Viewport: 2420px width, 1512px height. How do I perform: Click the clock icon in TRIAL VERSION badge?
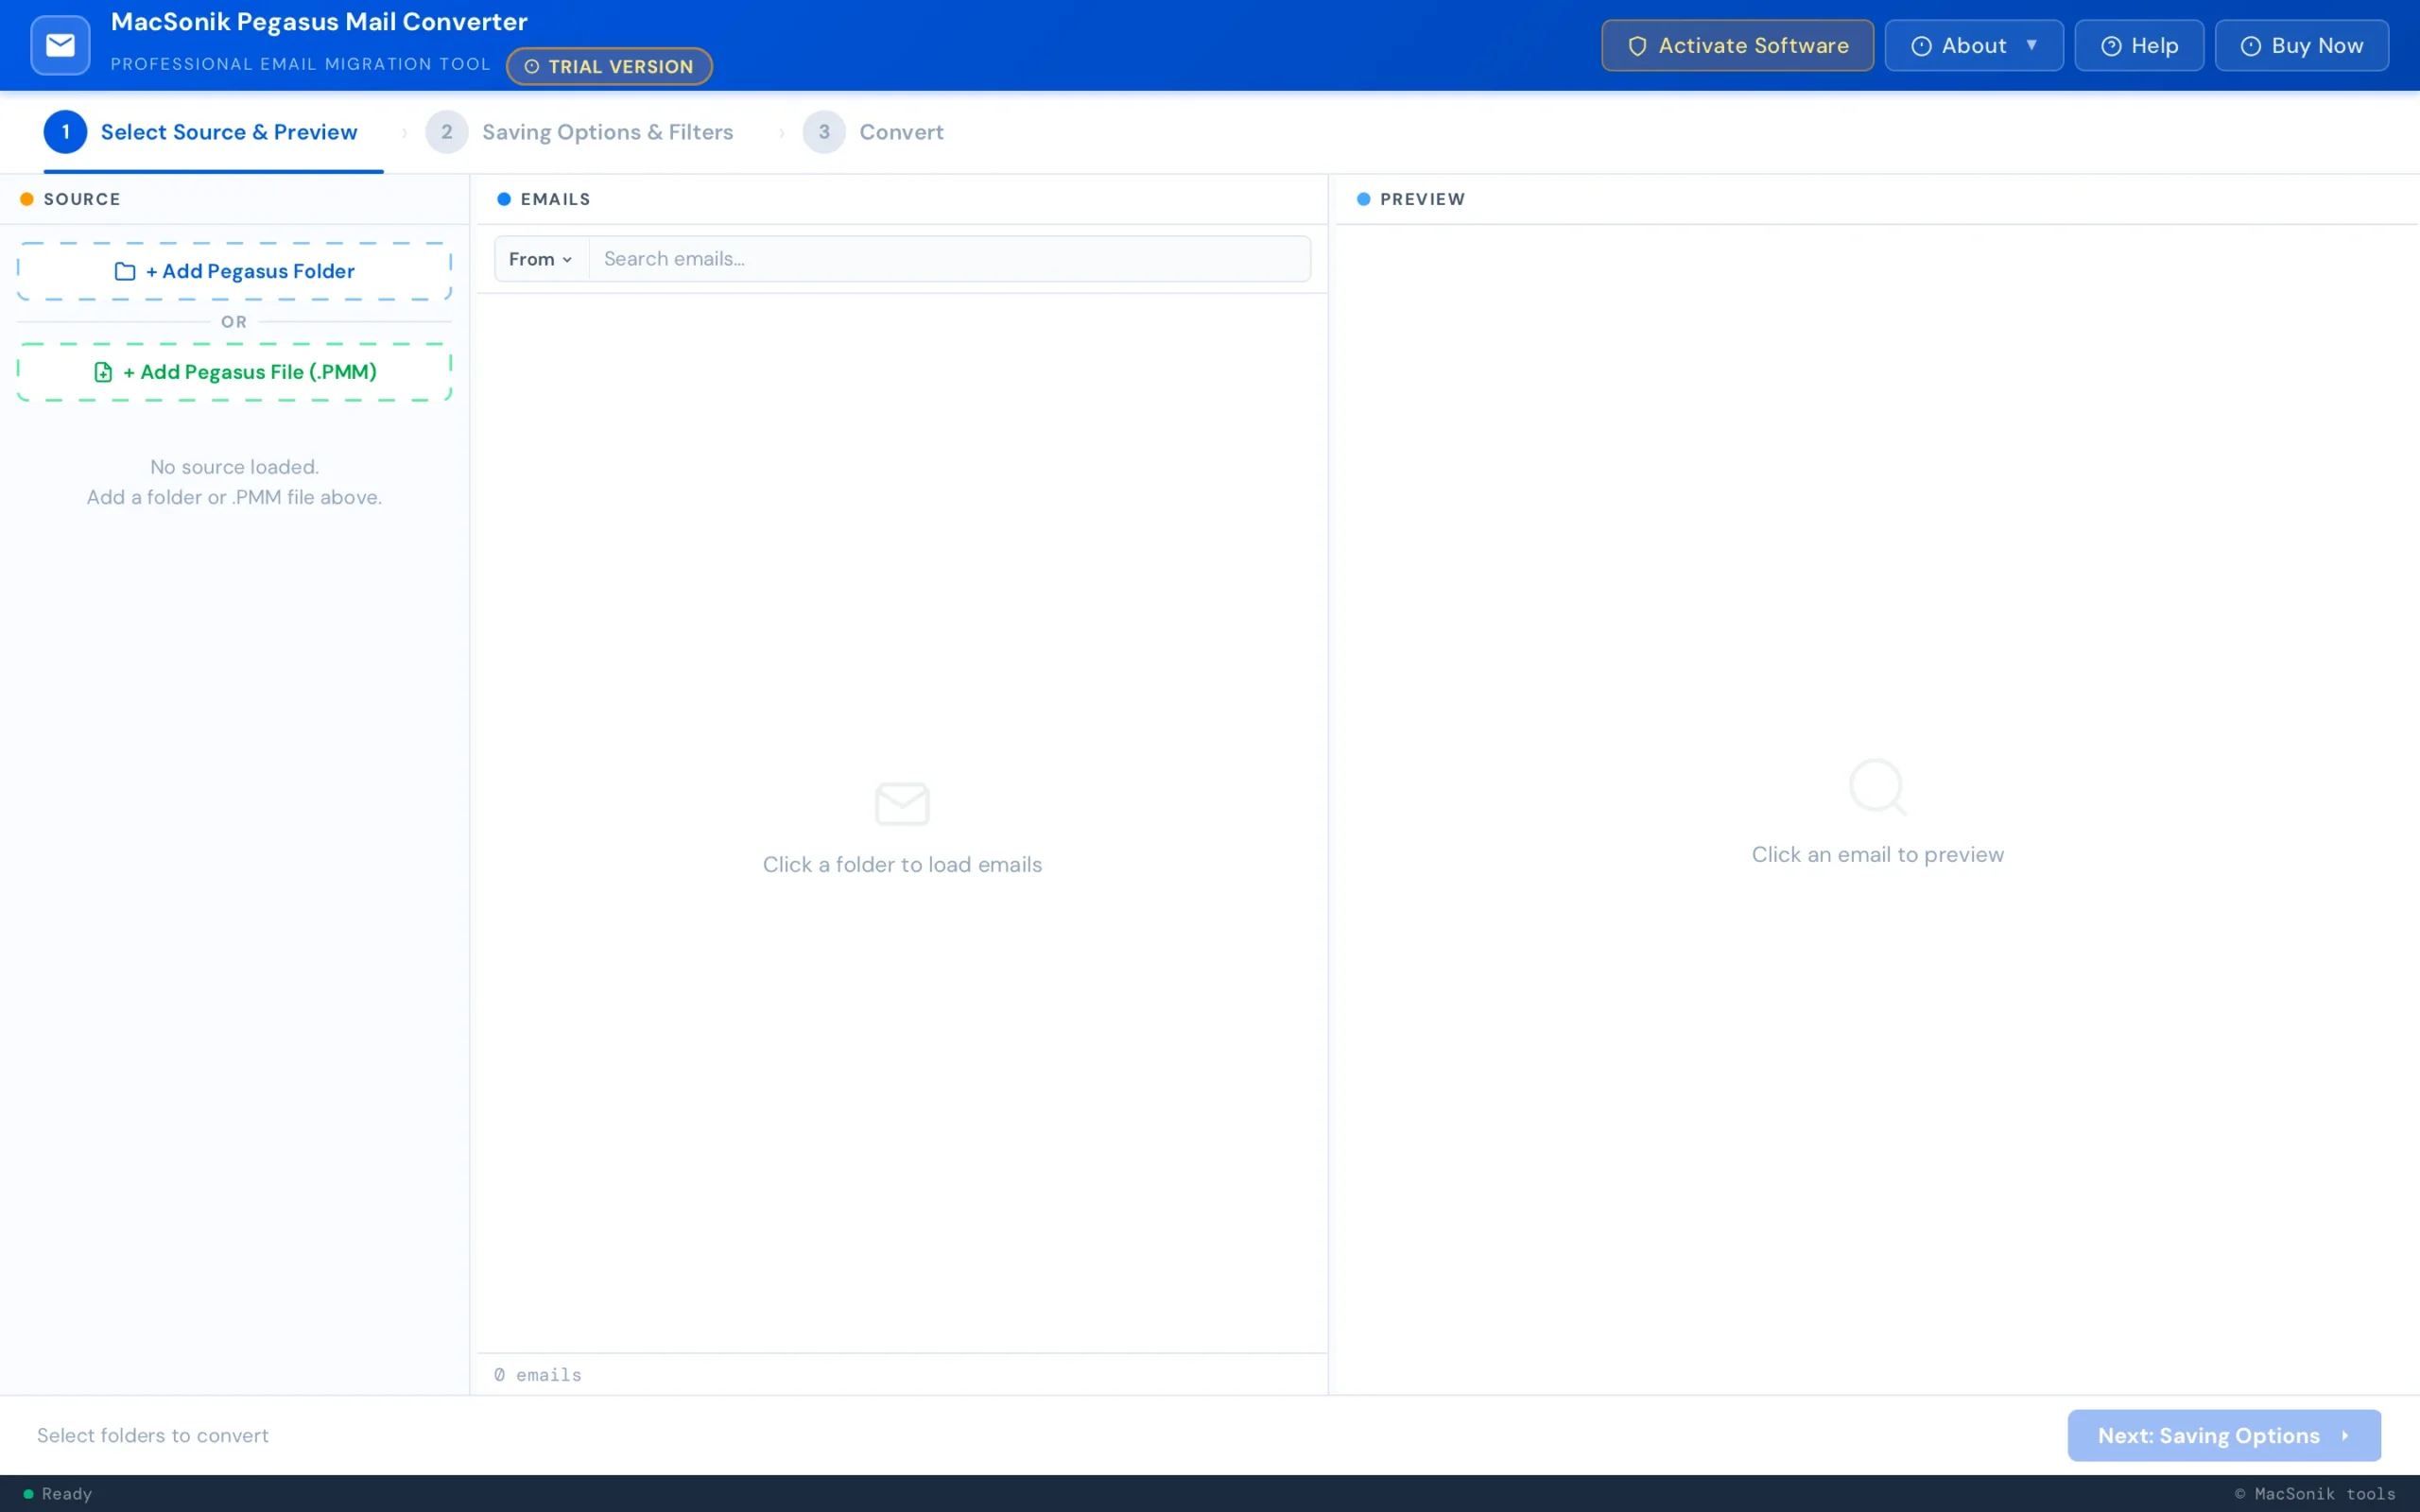pos(532,67)
